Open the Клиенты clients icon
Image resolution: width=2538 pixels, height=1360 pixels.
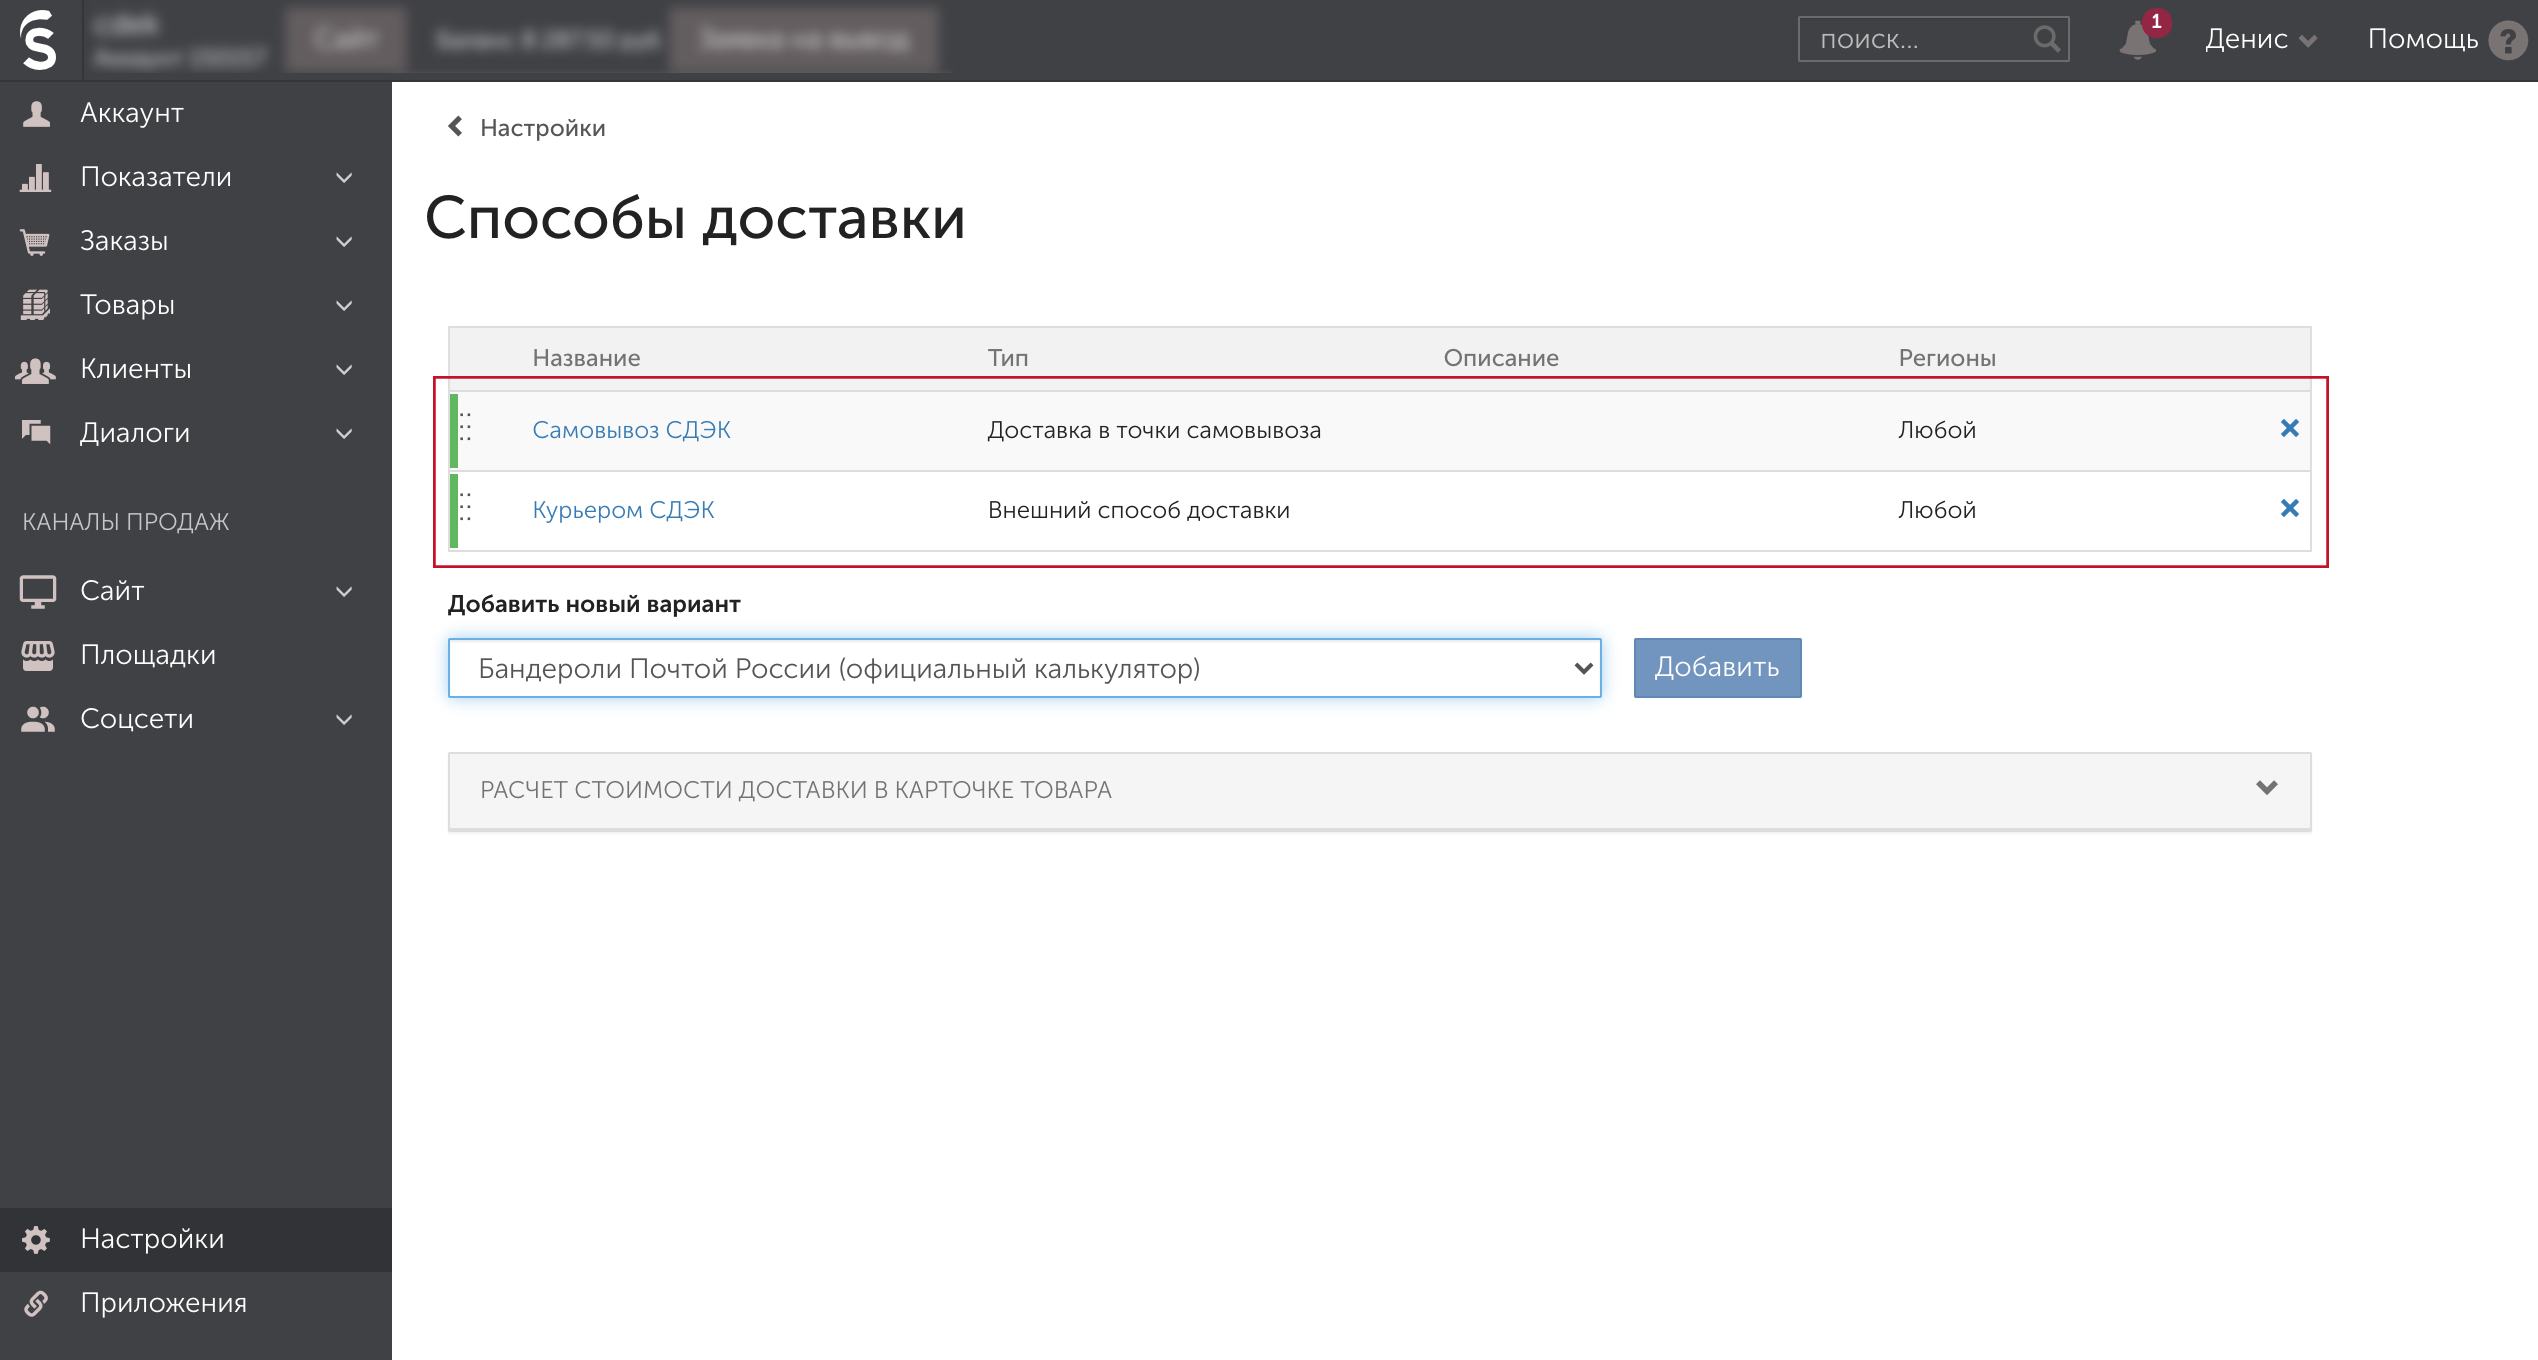click(x=36, y=368)
